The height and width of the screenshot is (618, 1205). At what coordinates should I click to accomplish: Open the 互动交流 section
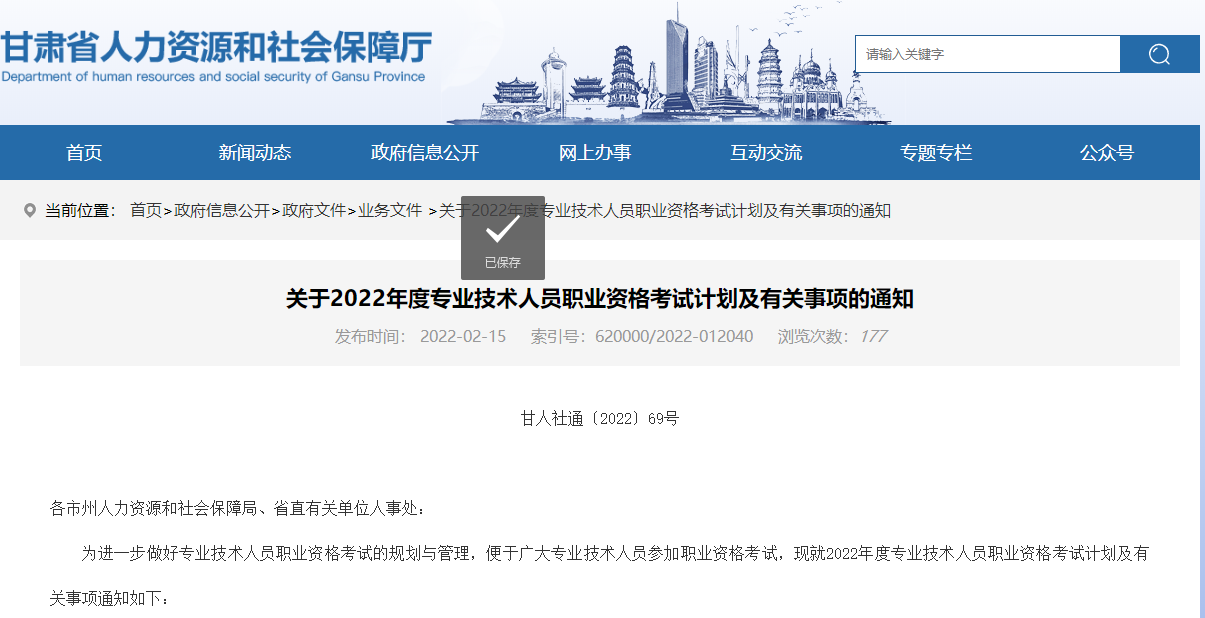coord(767,152)
